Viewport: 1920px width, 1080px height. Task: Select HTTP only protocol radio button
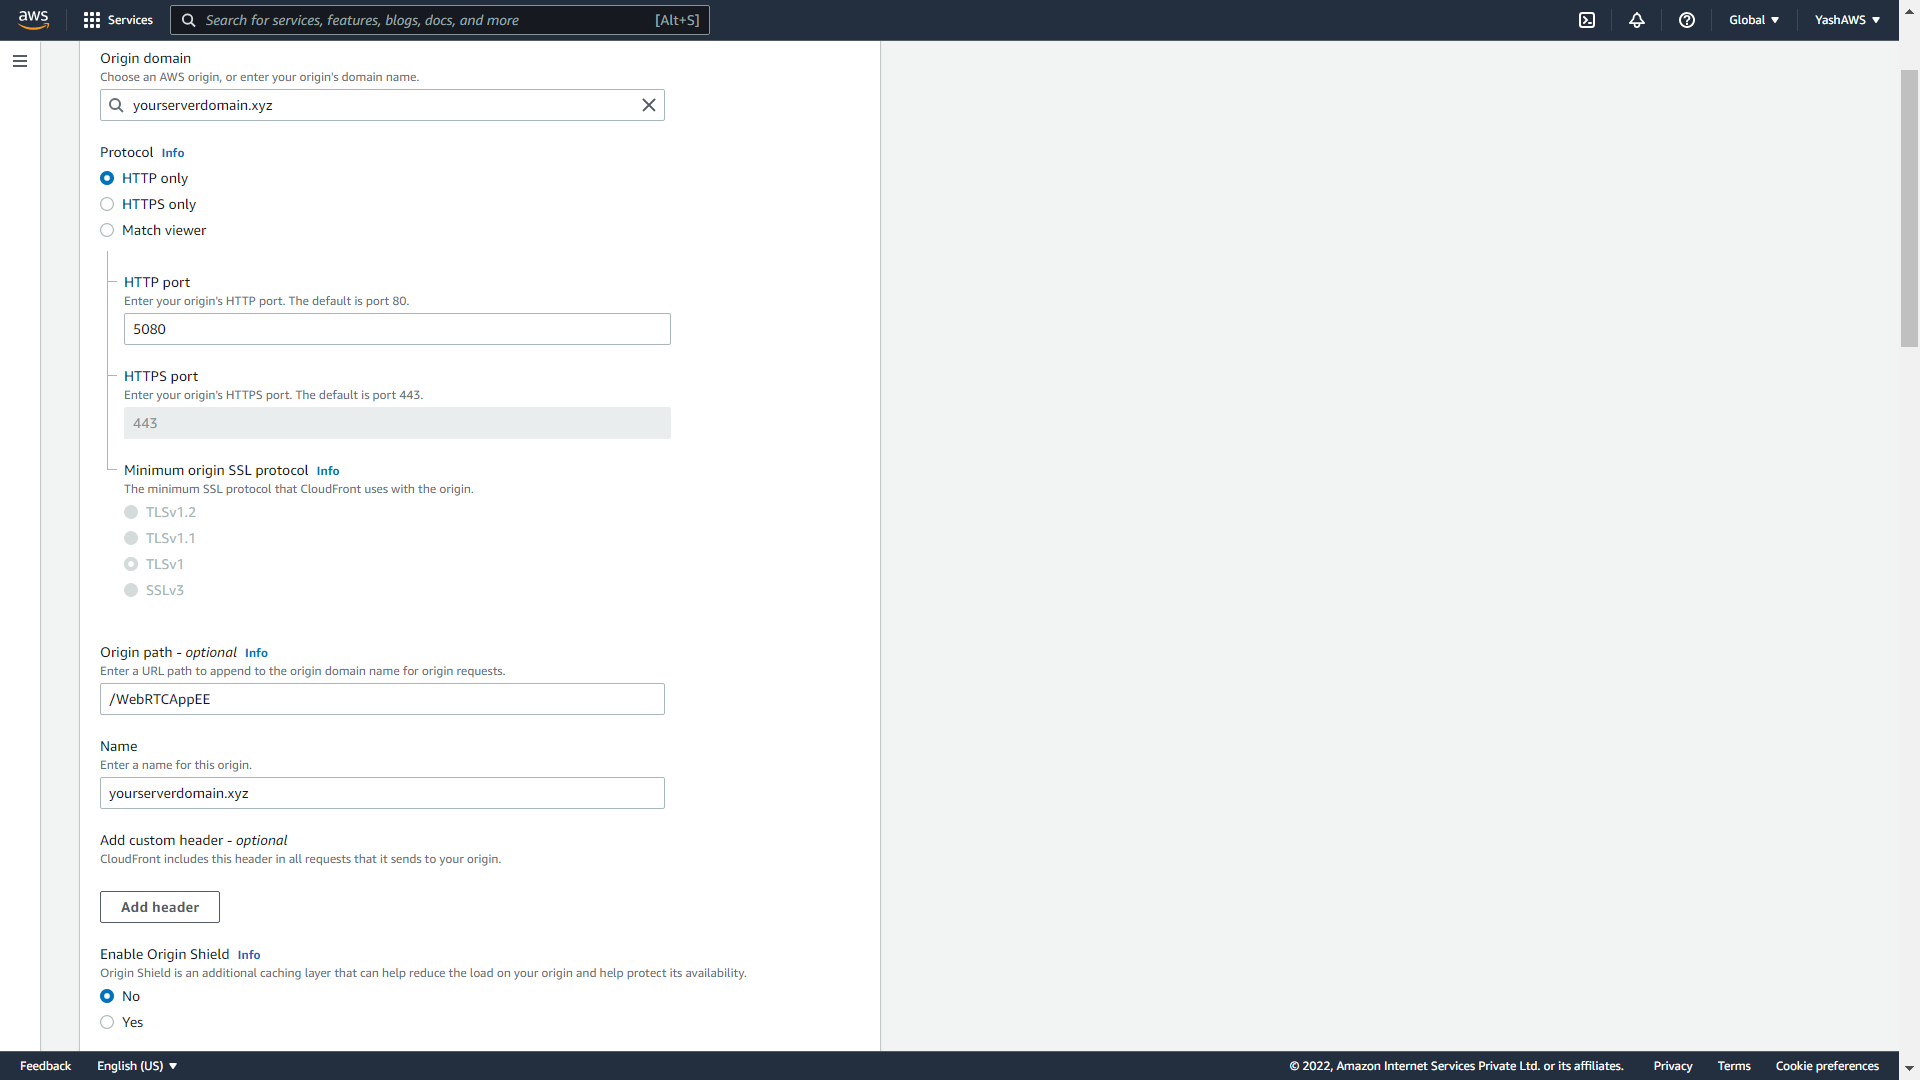pos(107,178)
